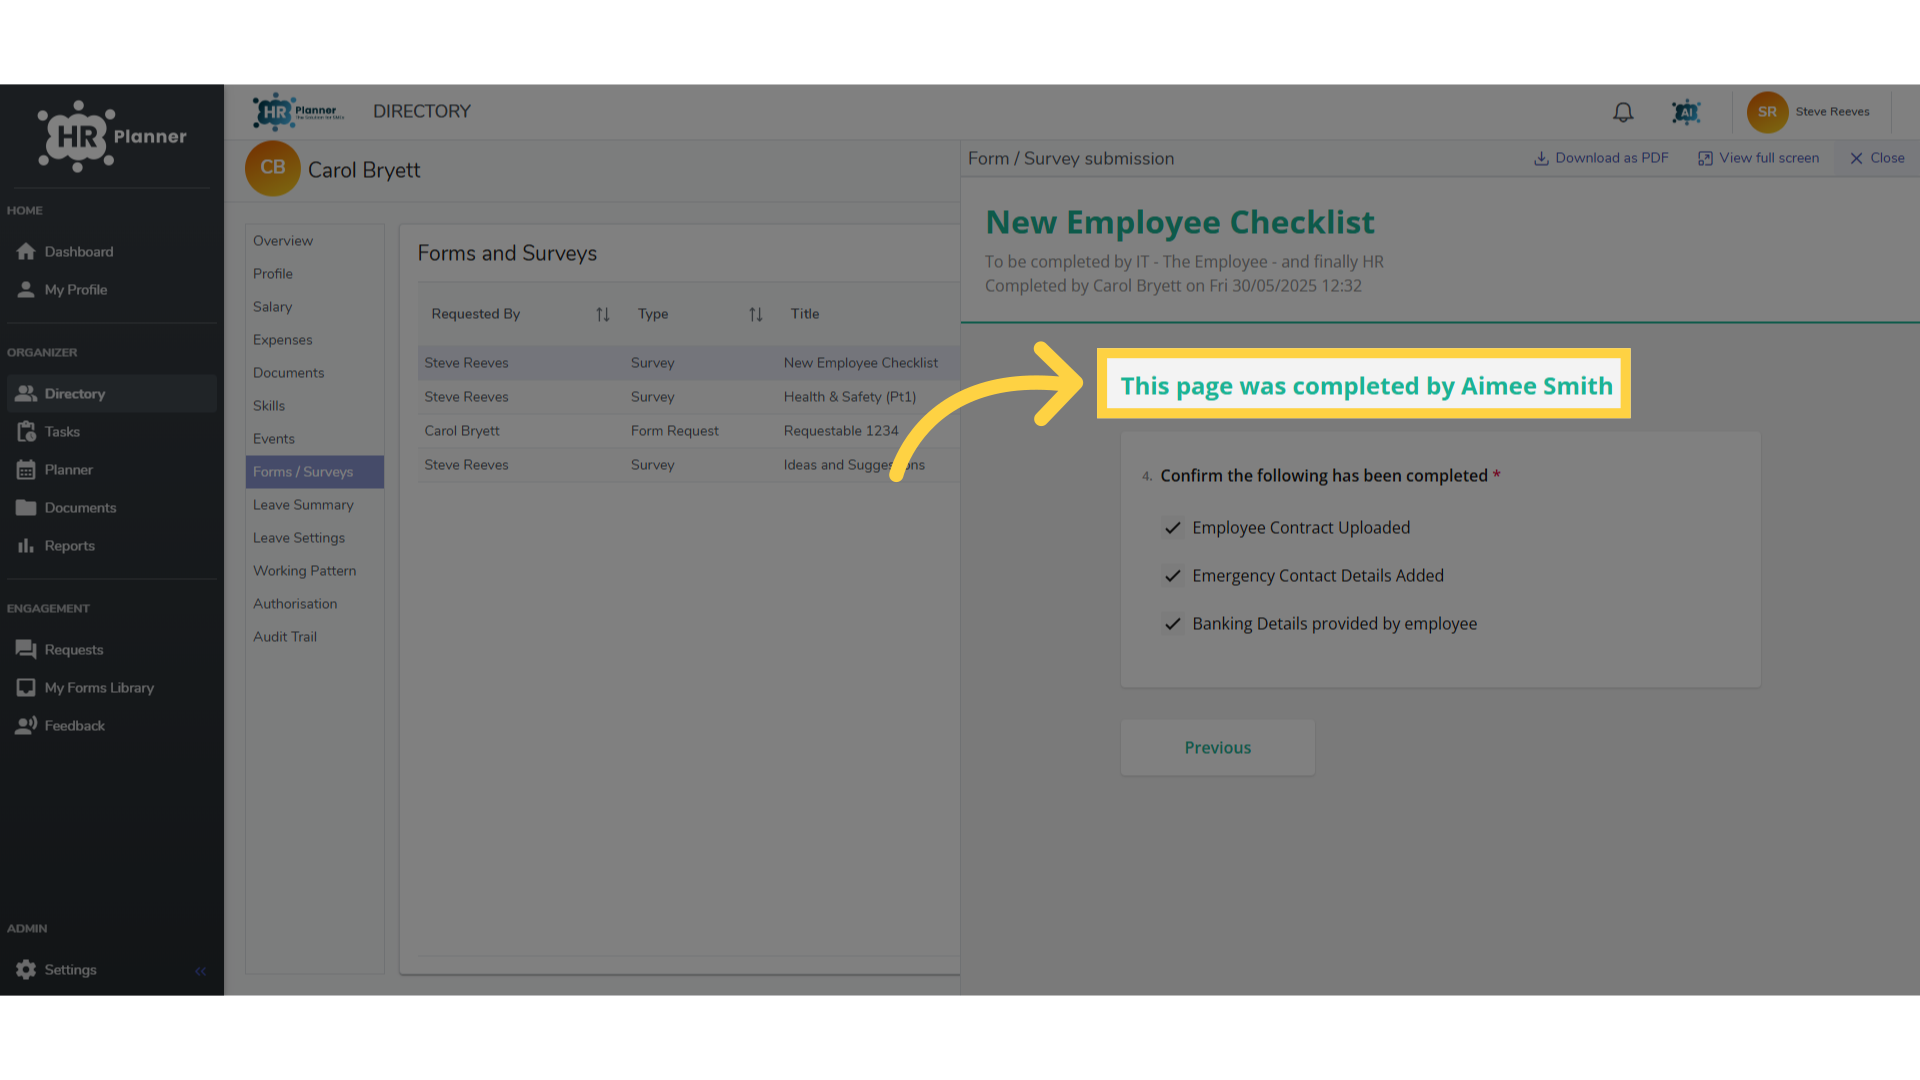
Task: Click the Title column header
Action: tap(804, 314)
